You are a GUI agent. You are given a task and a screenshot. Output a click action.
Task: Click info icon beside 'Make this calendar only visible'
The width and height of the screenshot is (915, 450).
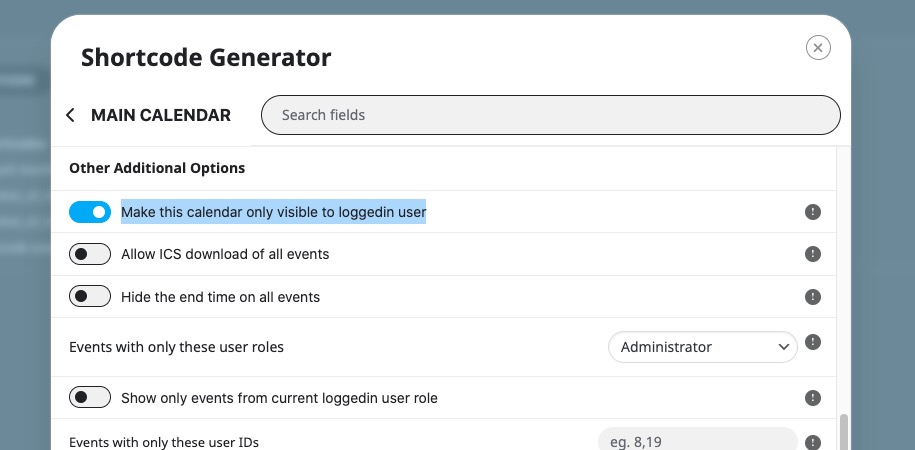(x=813, y=212)
